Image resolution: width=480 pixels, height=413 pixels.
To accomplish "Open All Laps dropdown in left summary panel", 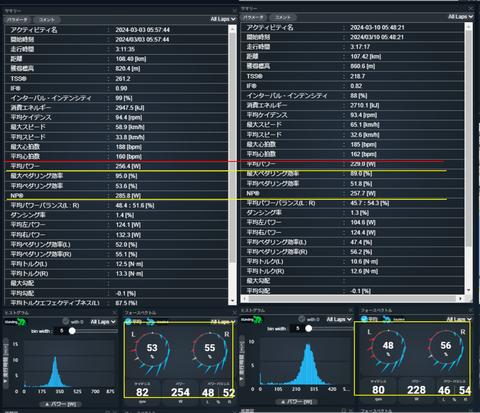I will pyautogui.click(x=223, y=19).
